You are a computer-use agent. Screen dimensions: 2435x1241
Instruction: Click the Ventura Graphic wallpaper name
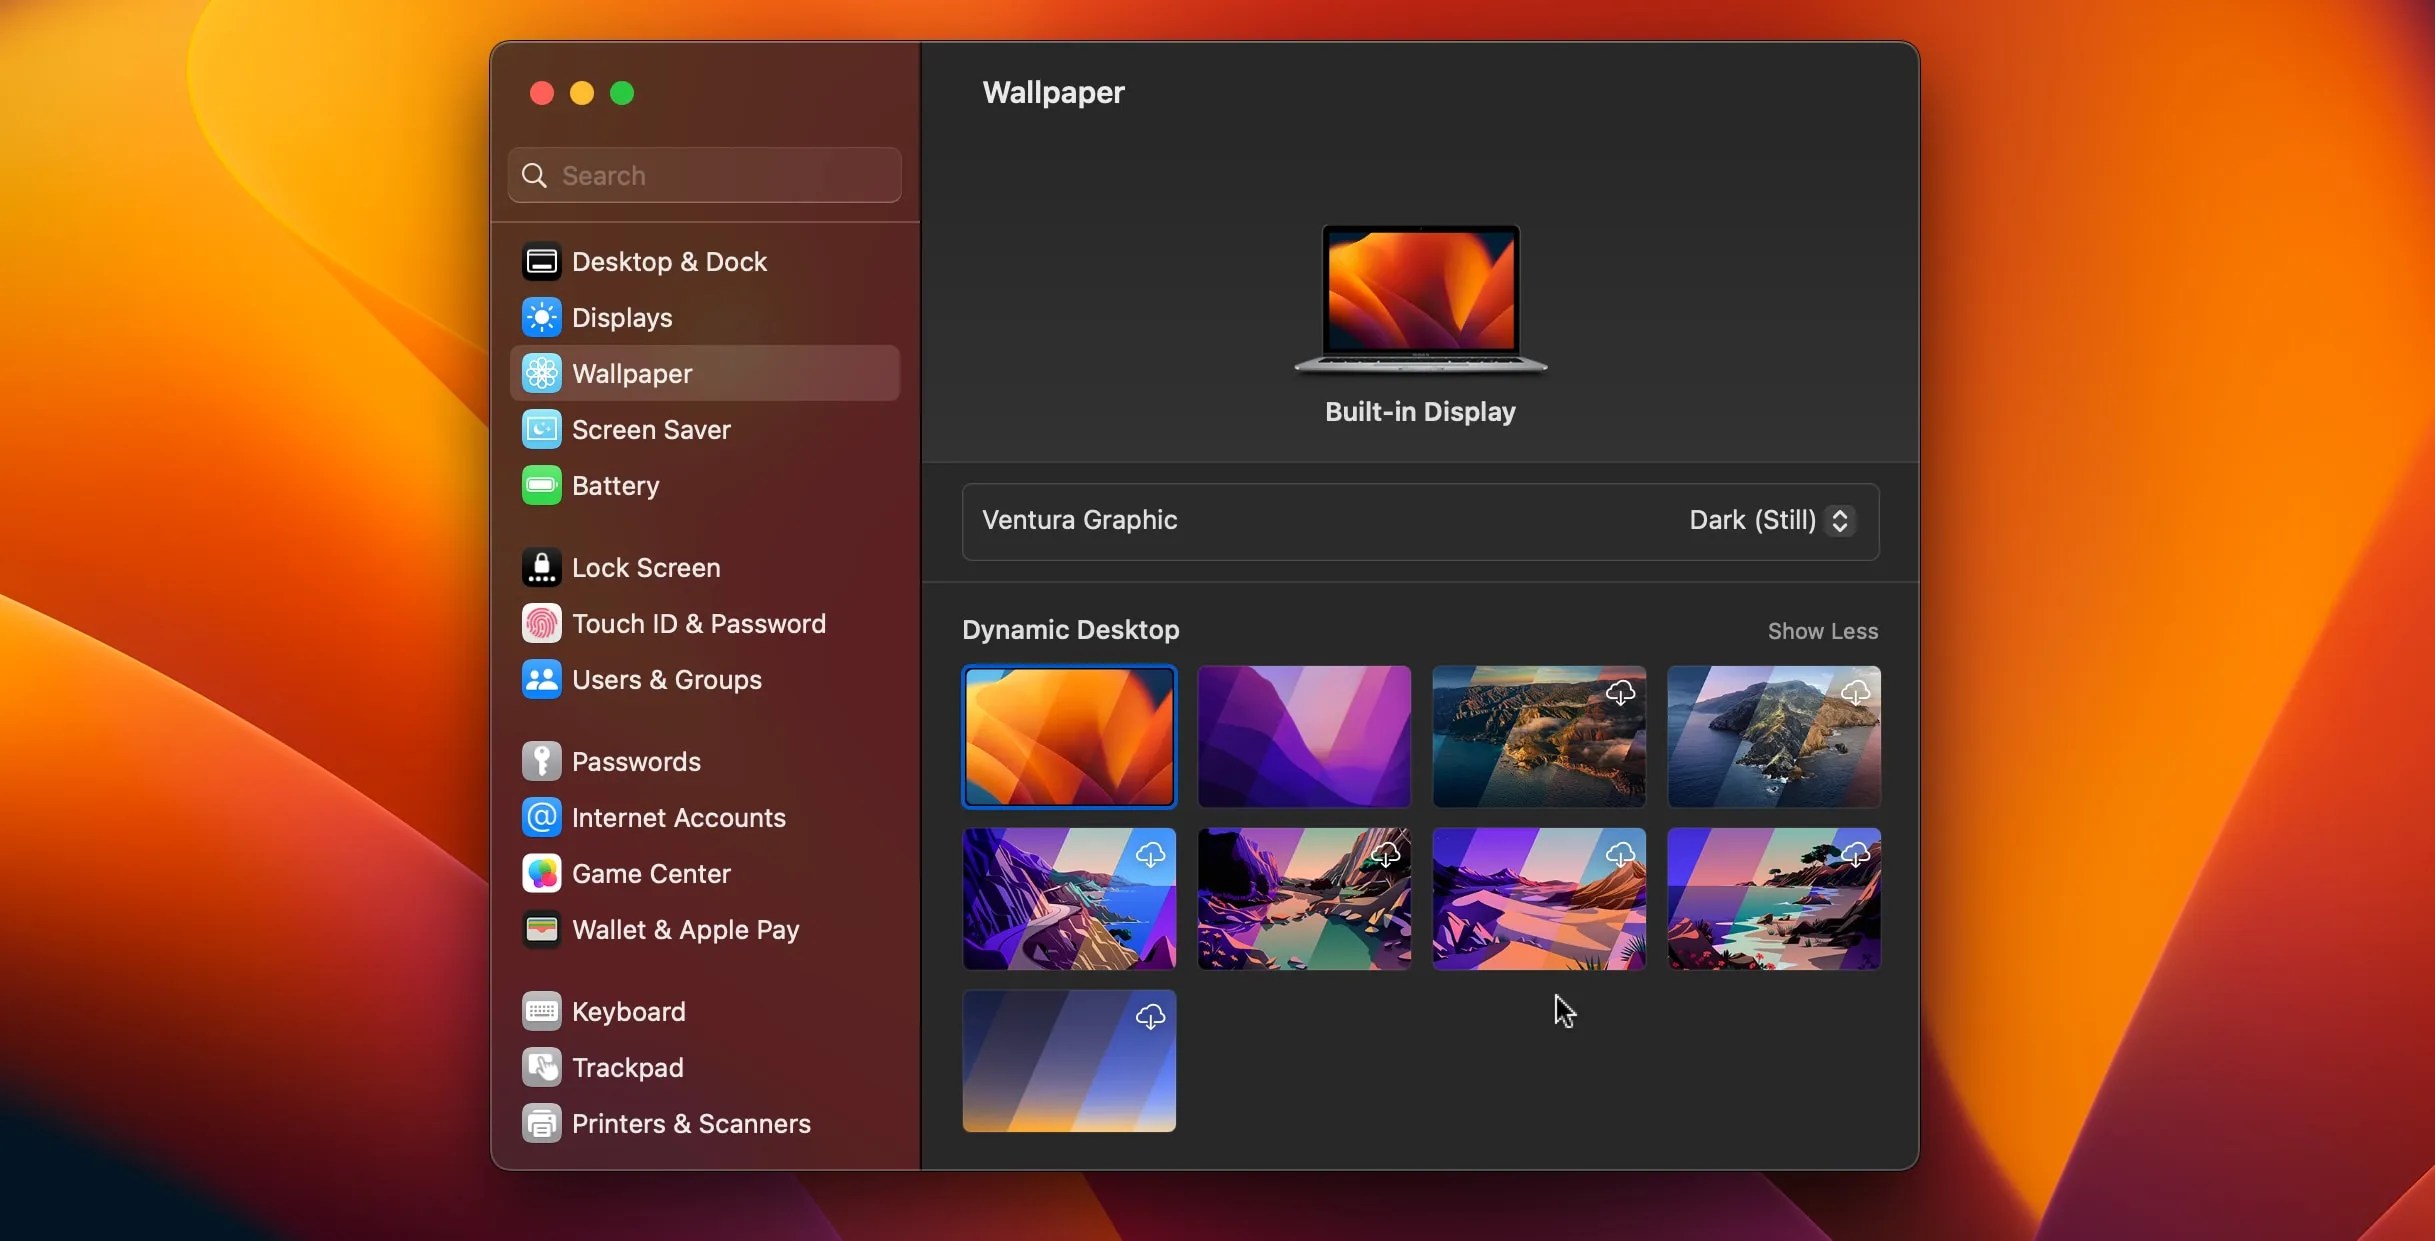pyautogui.click(x=1079, y=520)
